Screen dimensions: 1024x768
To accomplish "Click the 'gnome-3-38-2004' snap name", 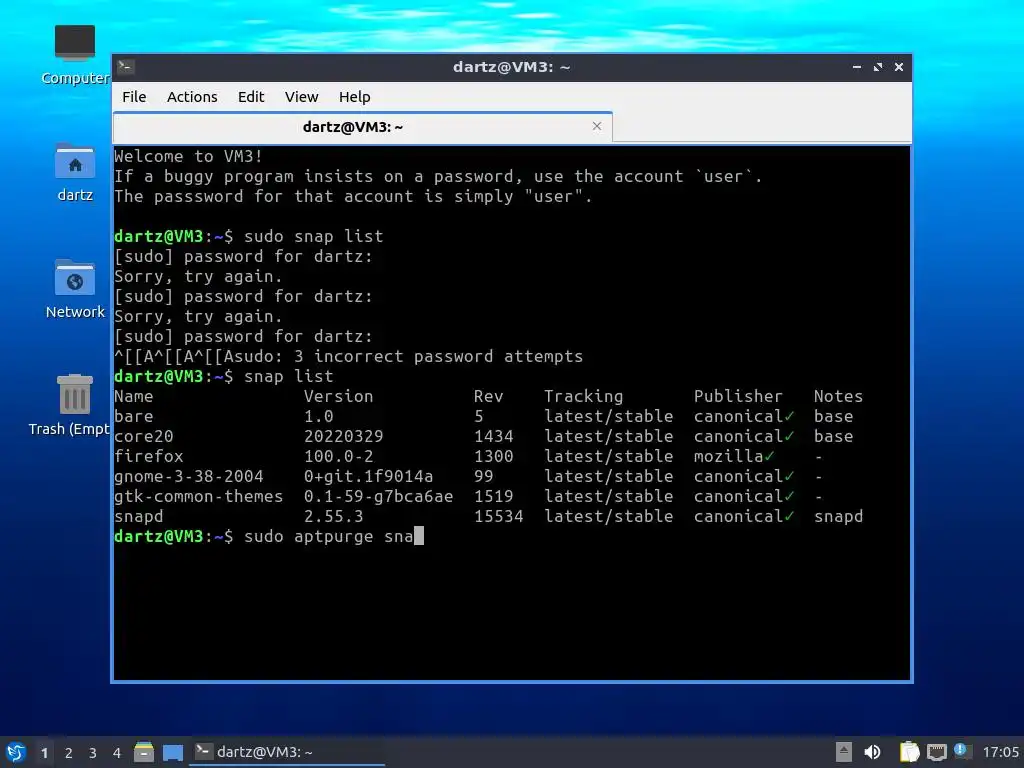I will point(189,476).
